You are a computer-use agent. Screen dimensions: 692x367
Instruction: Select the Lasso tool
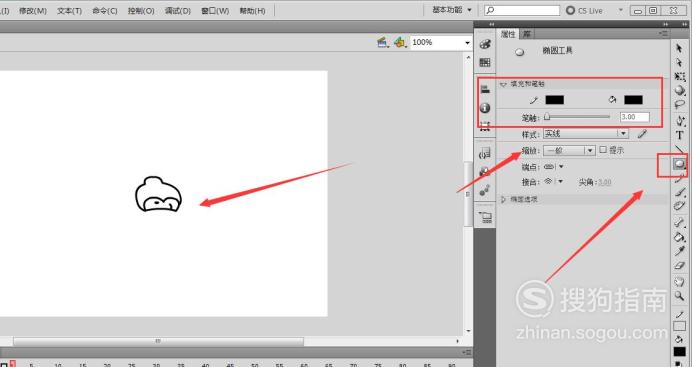pyautogui.click(x=680, y=104)
